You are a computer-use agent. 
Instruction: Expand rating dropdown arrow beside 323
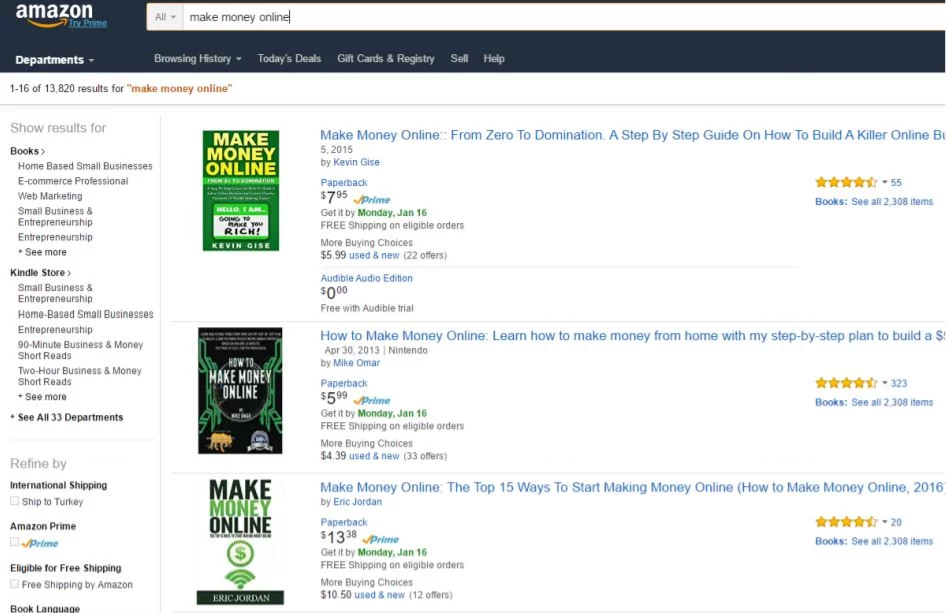(x=885, y=383)
